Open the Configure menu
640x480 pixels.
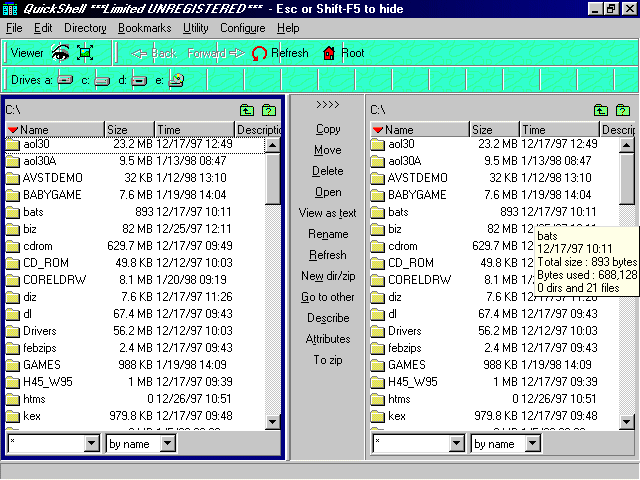coord(242,28)
